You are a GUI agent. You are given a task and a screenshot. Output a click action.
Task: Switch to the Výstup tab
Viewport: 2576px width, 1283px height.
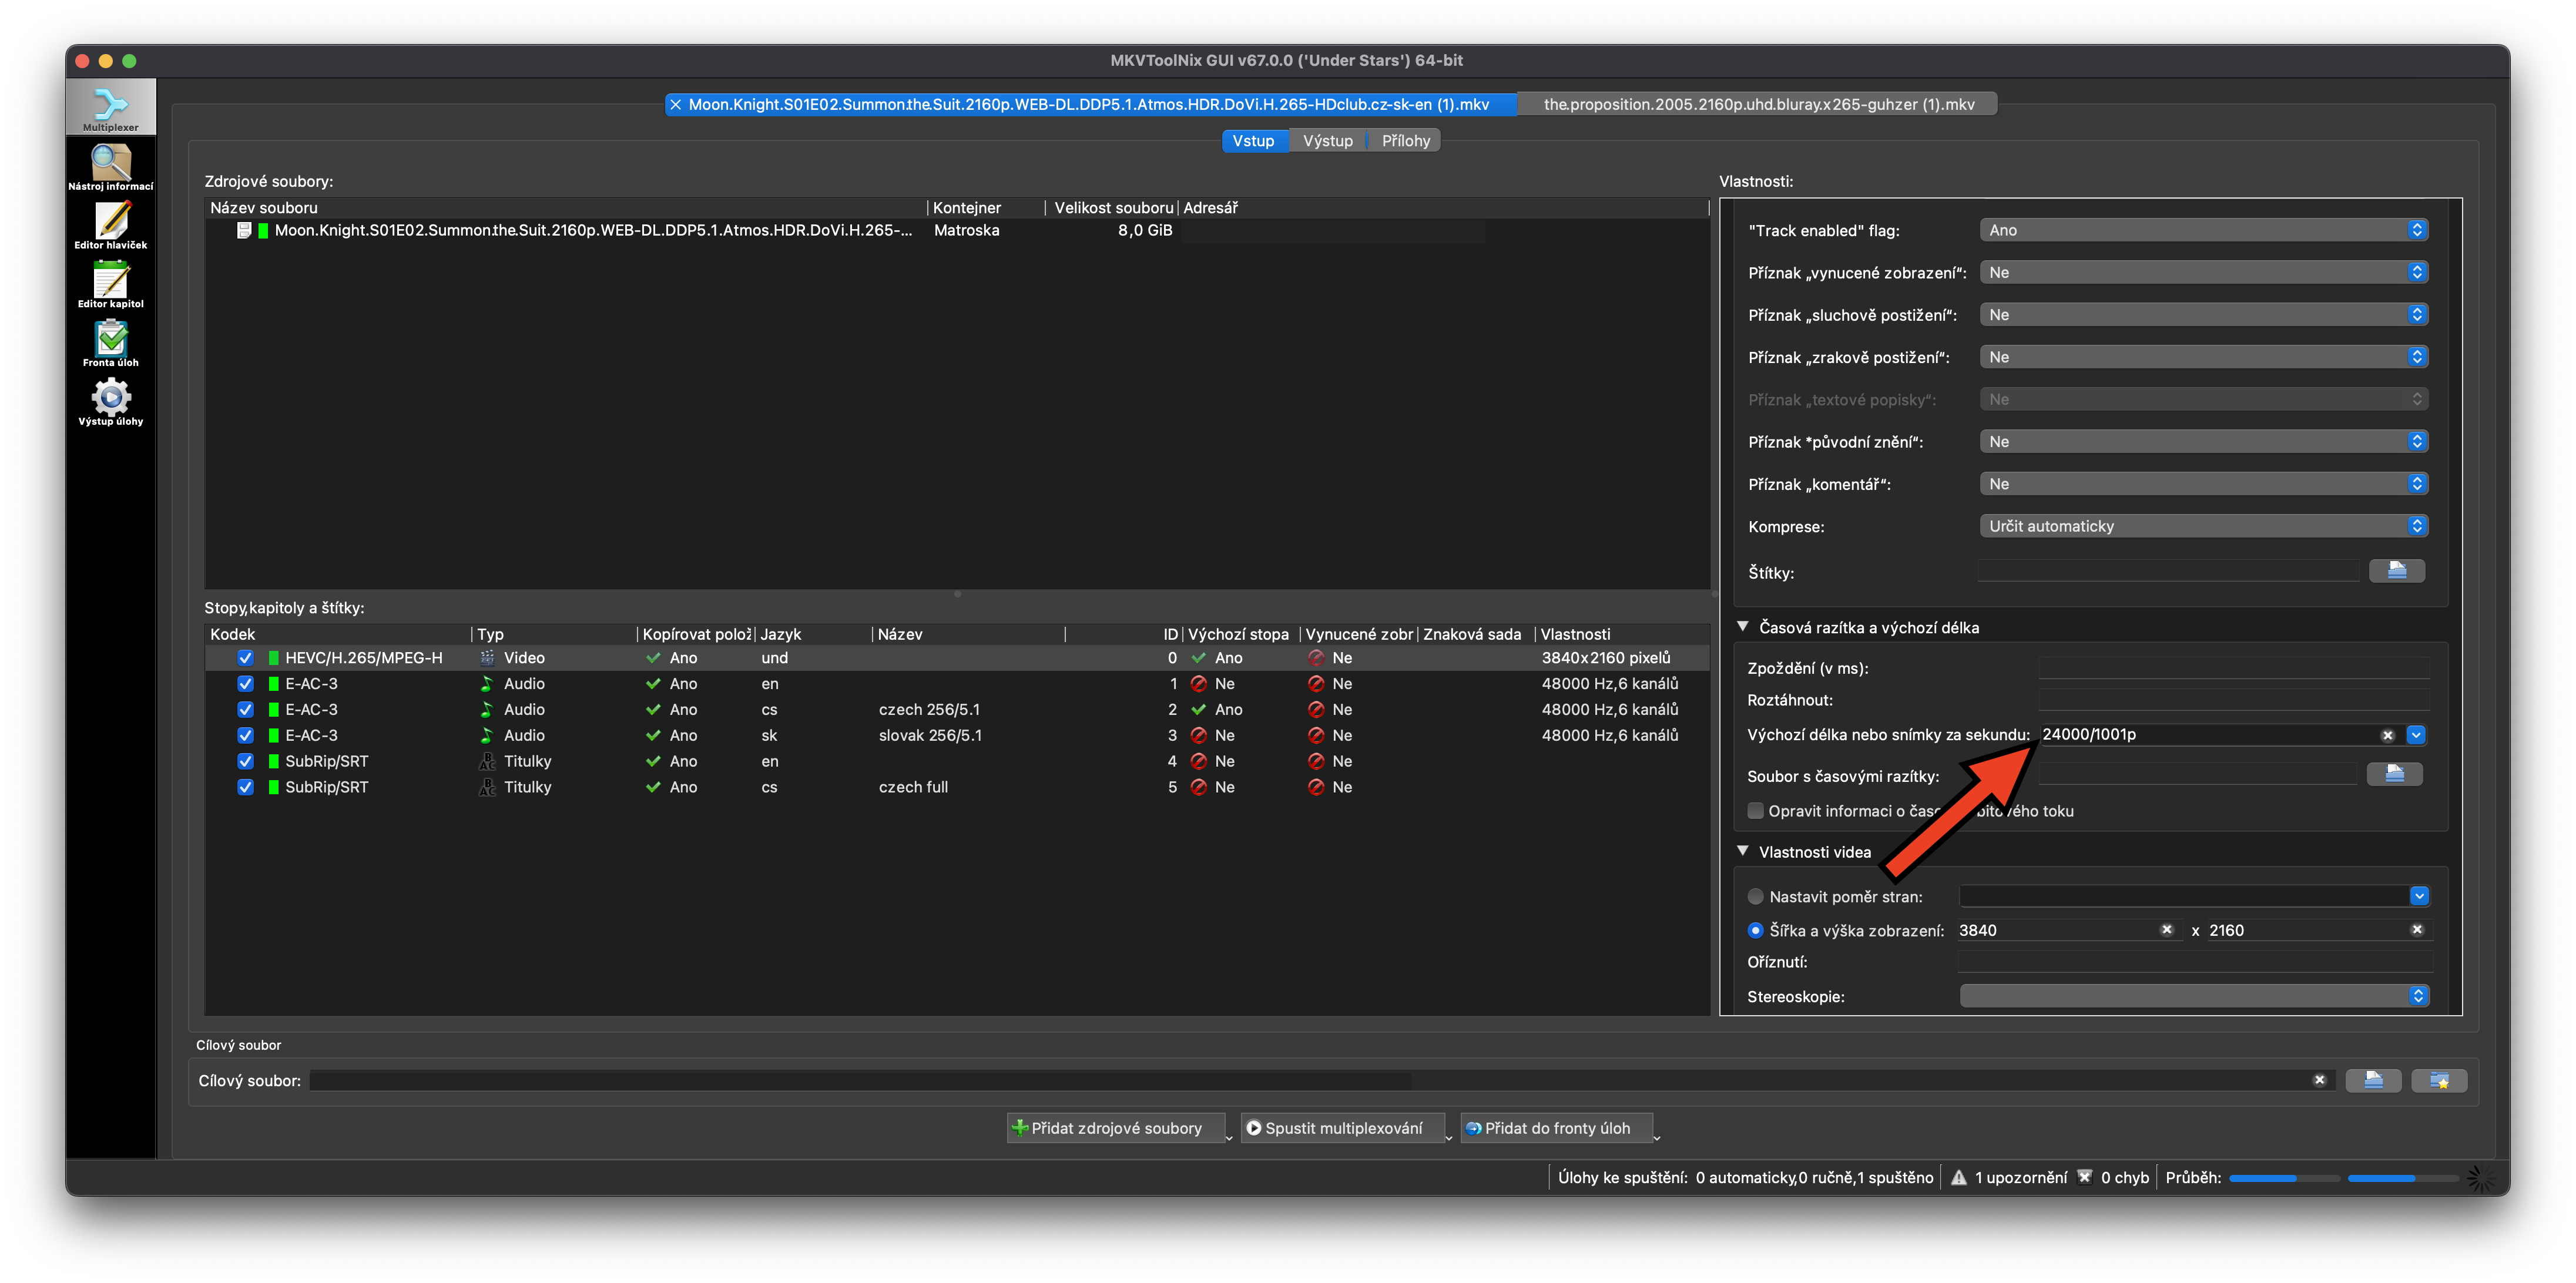tap(1327, 141)
